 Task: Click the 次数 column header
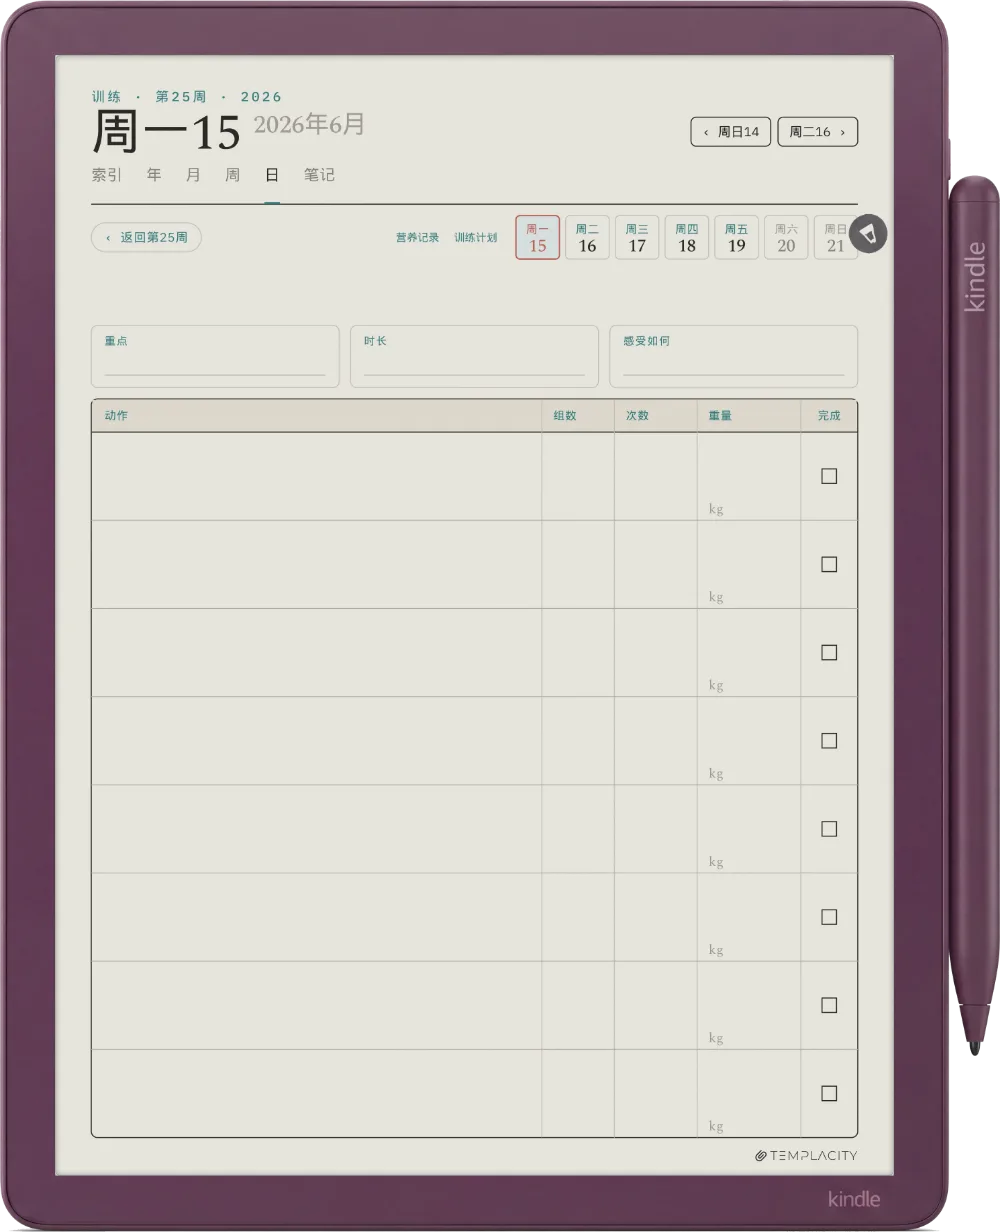[x=637, y=416]
